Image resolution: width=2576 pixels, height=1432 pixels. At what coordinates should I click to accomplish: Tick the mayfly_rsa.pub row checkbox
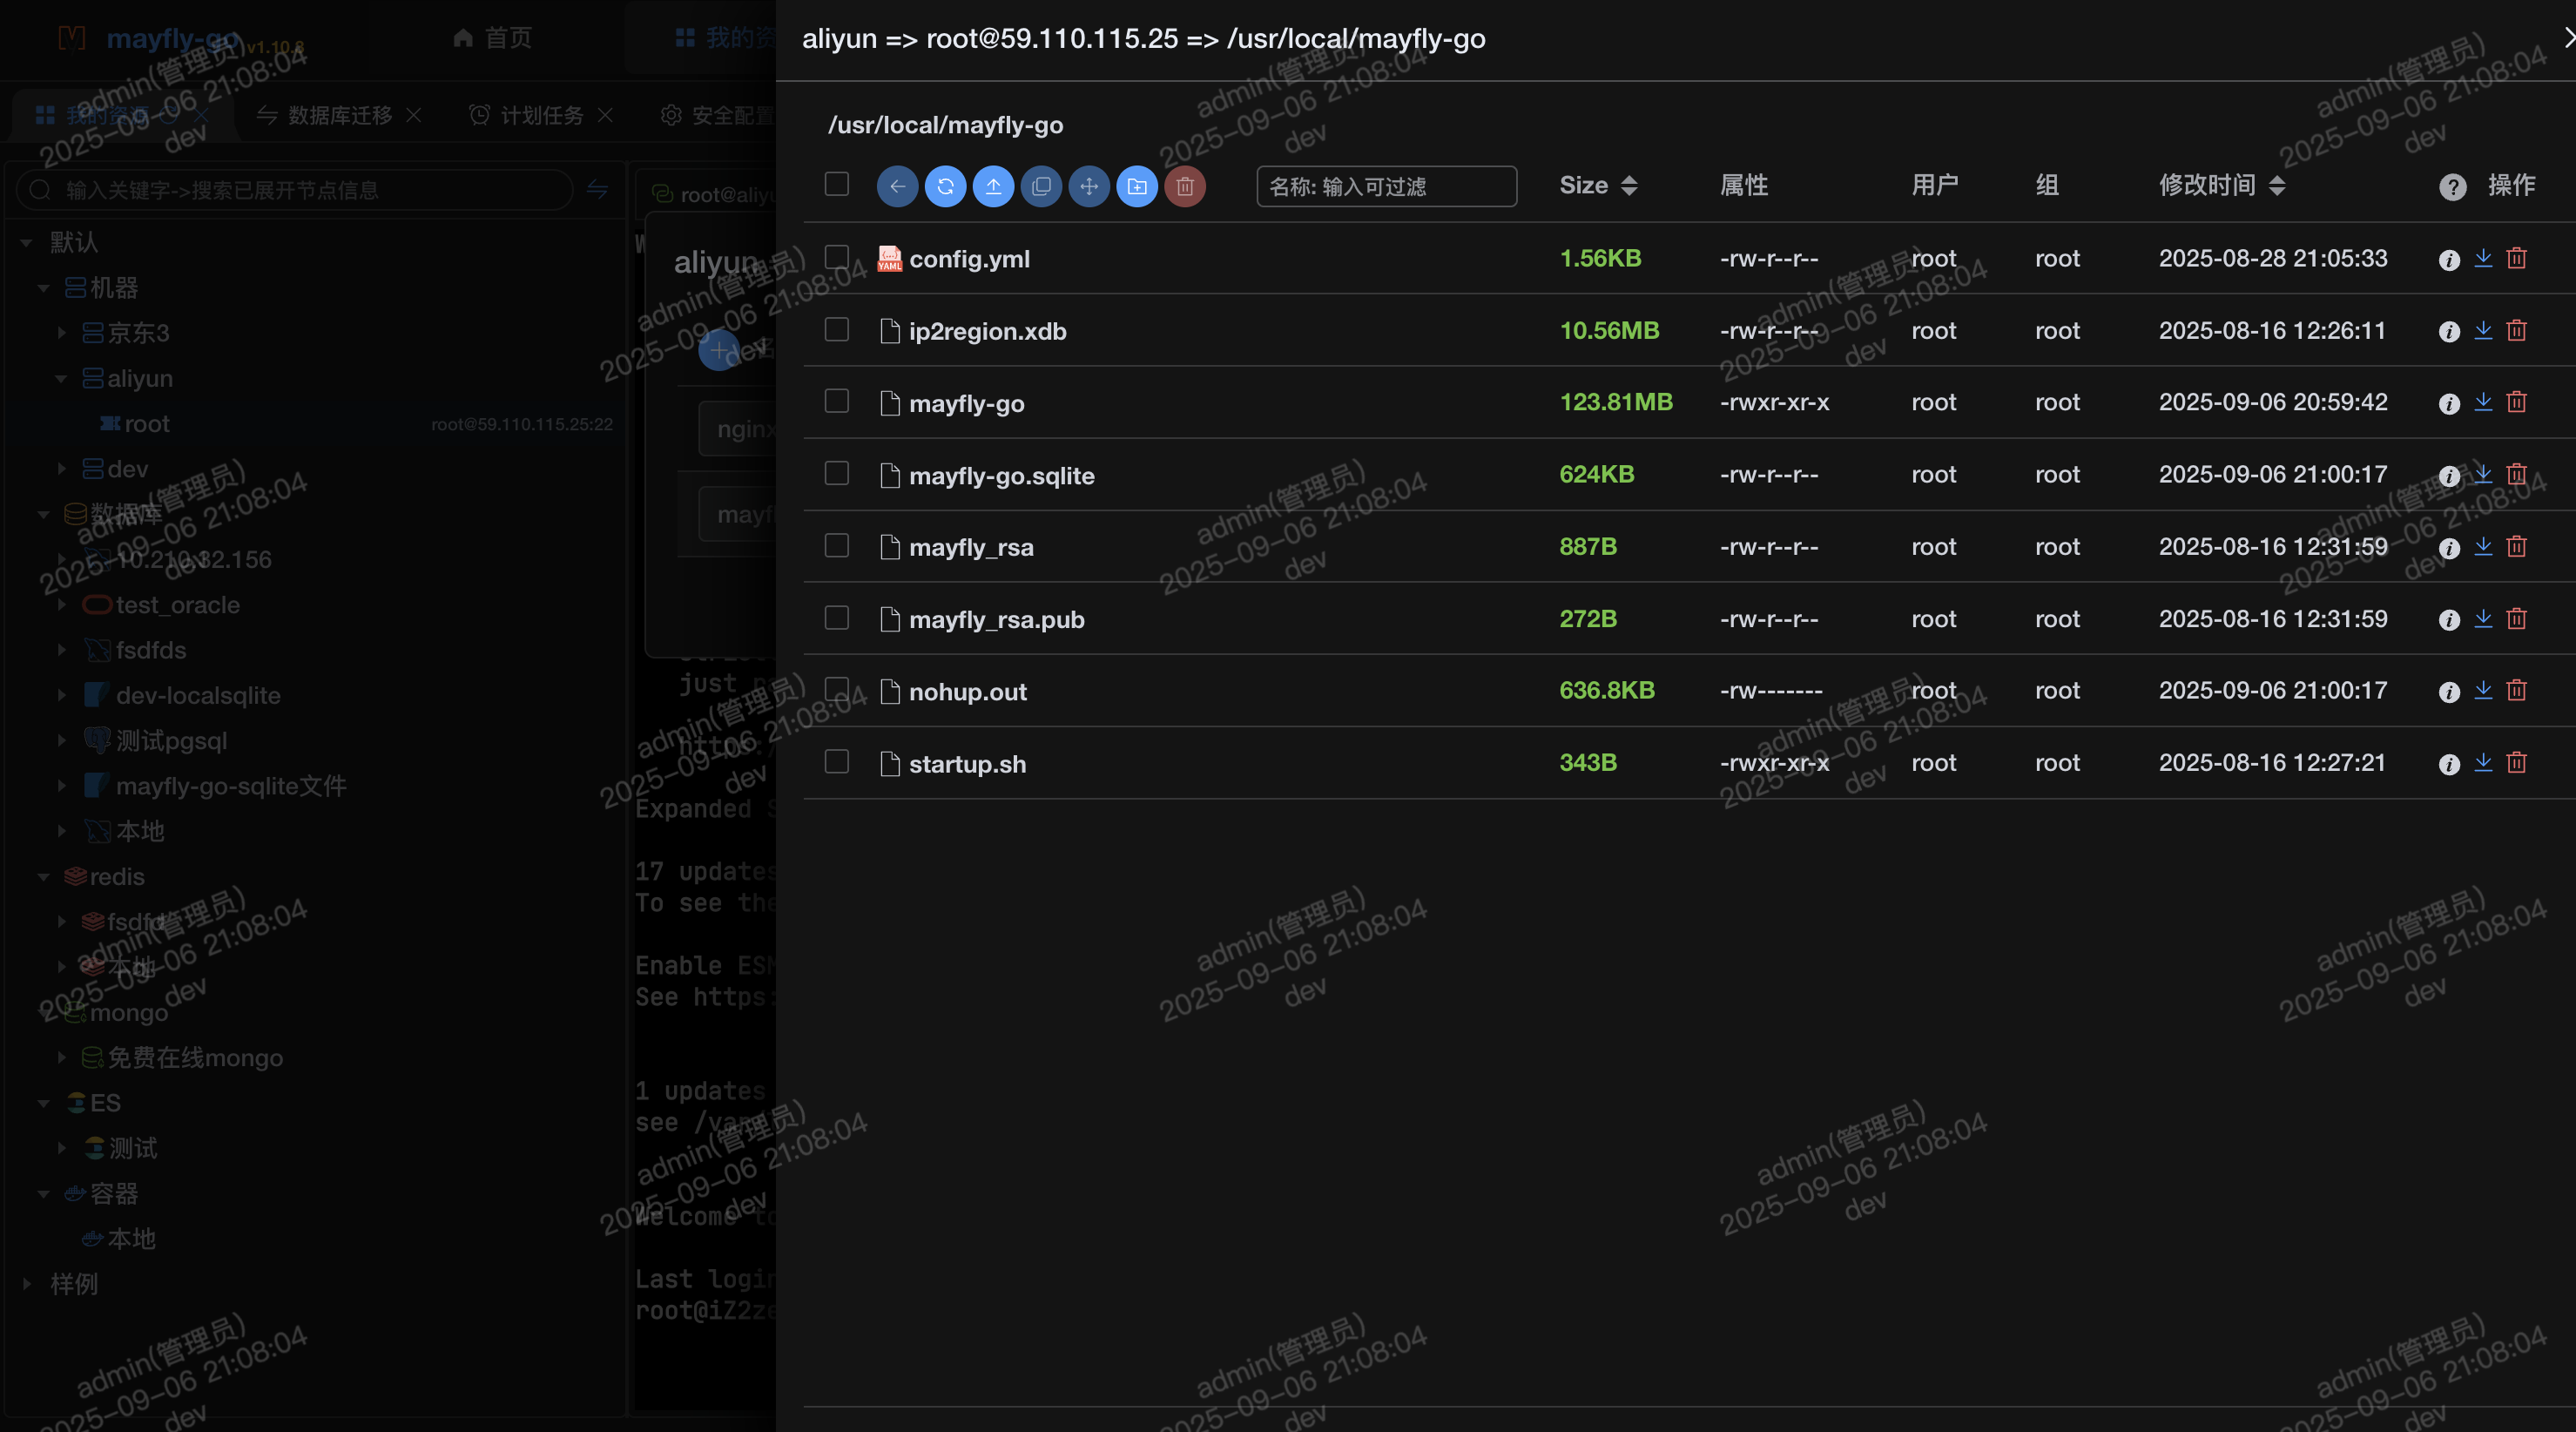(836, 618)
